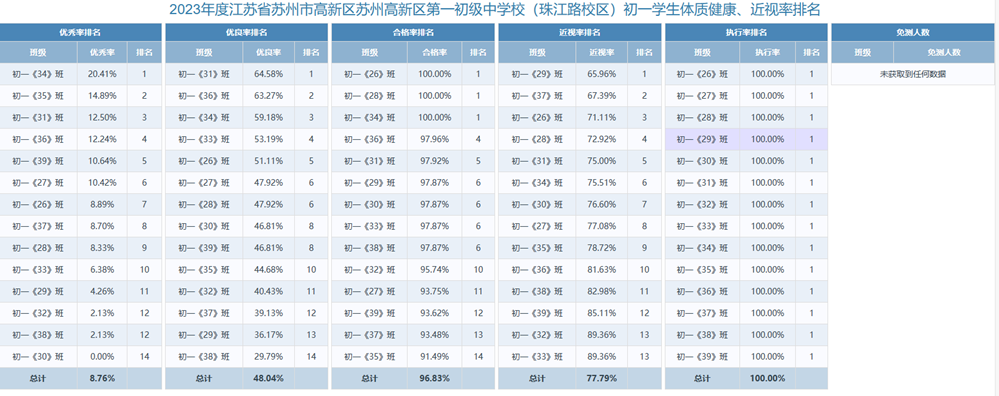This screenshot has width=999, height=396.
Task: Click the 48.04% total value
Action: [268, 378]
